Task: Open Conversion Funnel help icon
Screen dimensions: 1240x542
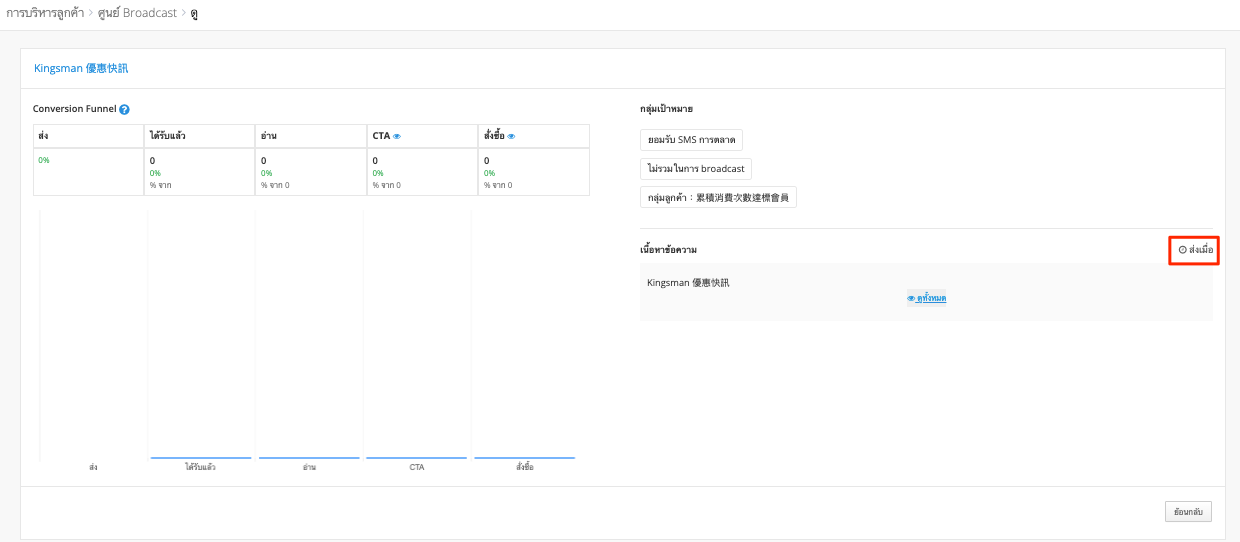Action: coord(124,109)
